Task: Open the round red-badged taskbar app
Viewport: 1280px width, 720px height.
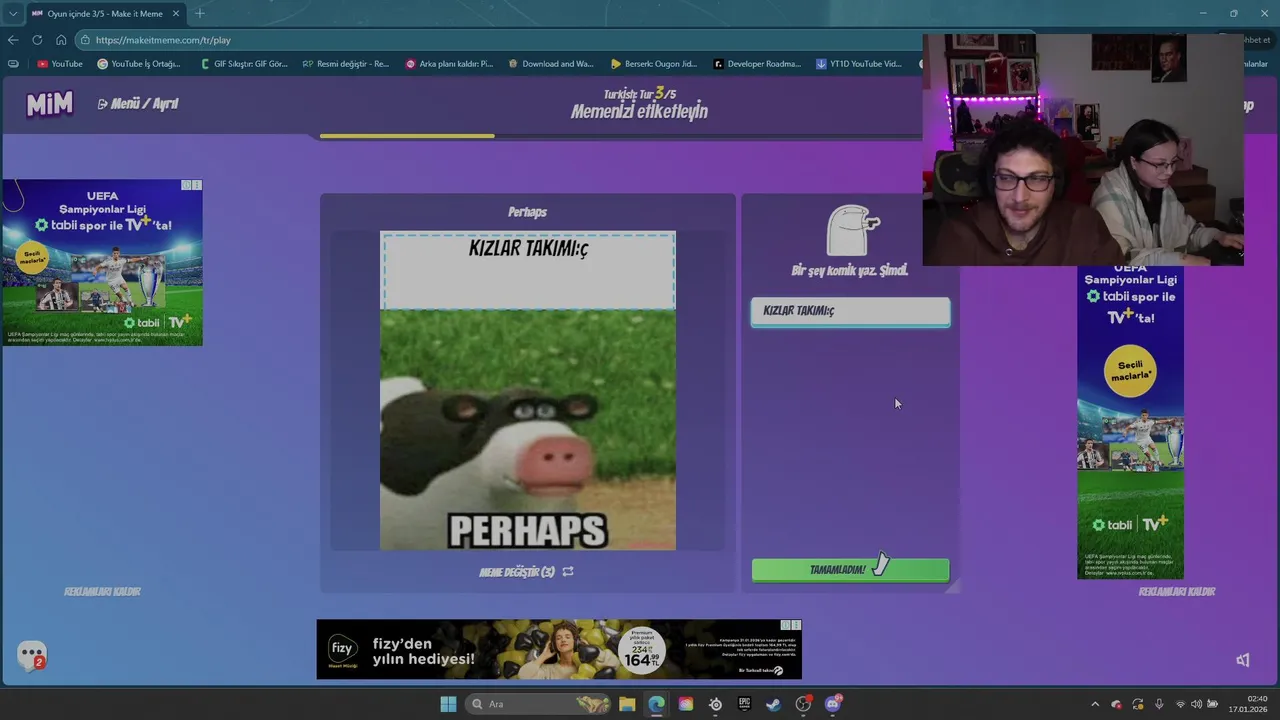Action: 803,704
